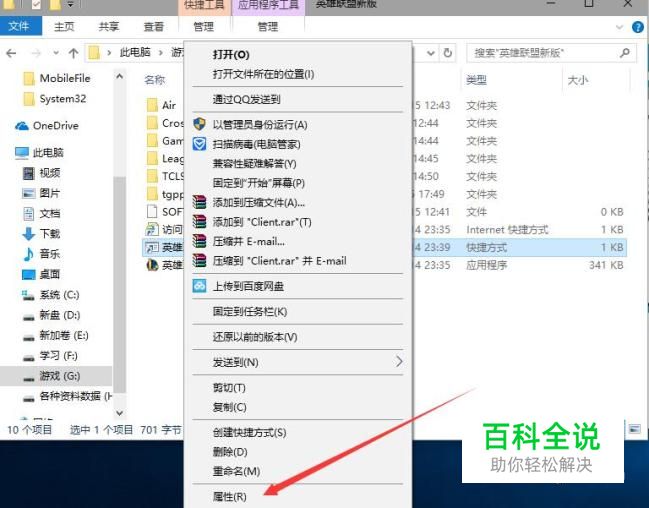
Task: Switch to the 主页 ribbon tab
Action: (64, 26)
